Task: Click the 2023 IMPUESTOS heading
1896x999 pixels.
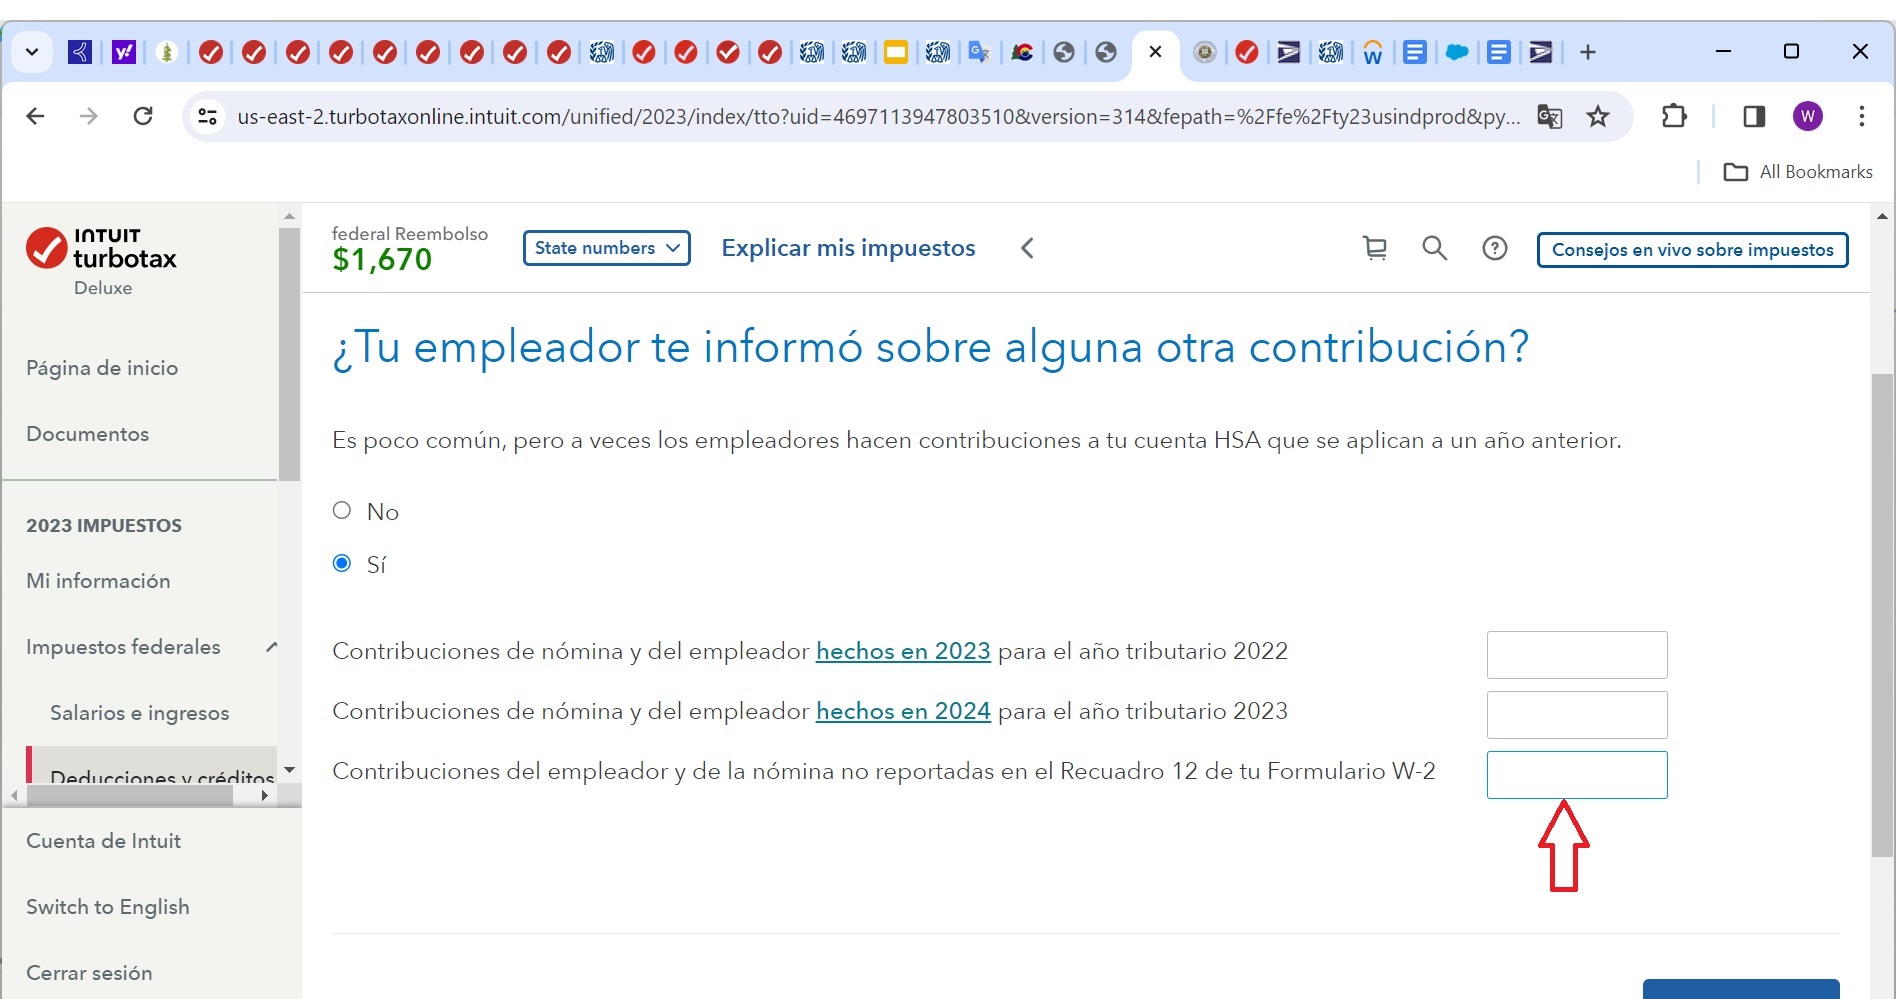Action: pyautogui.click(x=104, y=526)
